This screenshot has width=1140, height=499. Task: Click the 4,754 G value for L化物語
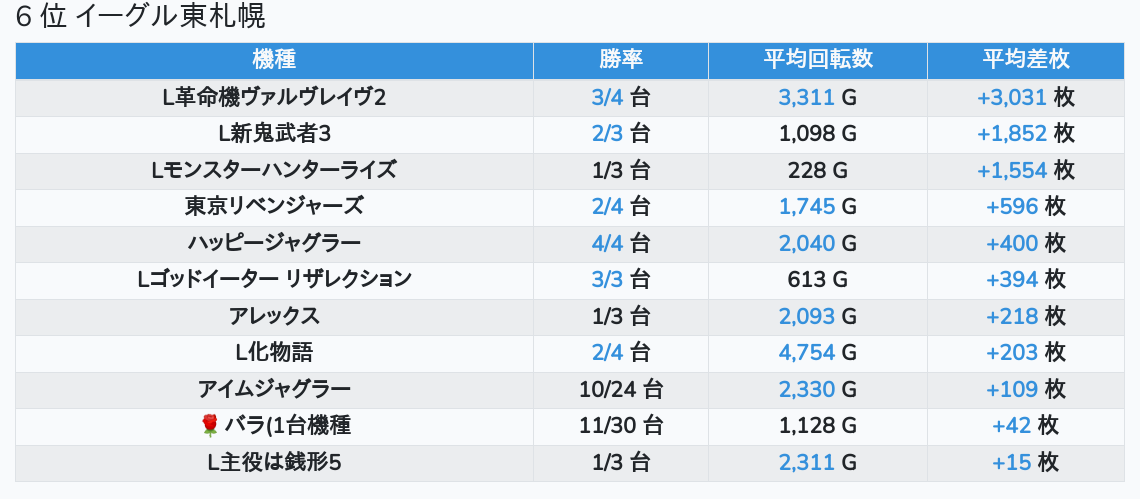pyautogui.click(x=817, y=352)
